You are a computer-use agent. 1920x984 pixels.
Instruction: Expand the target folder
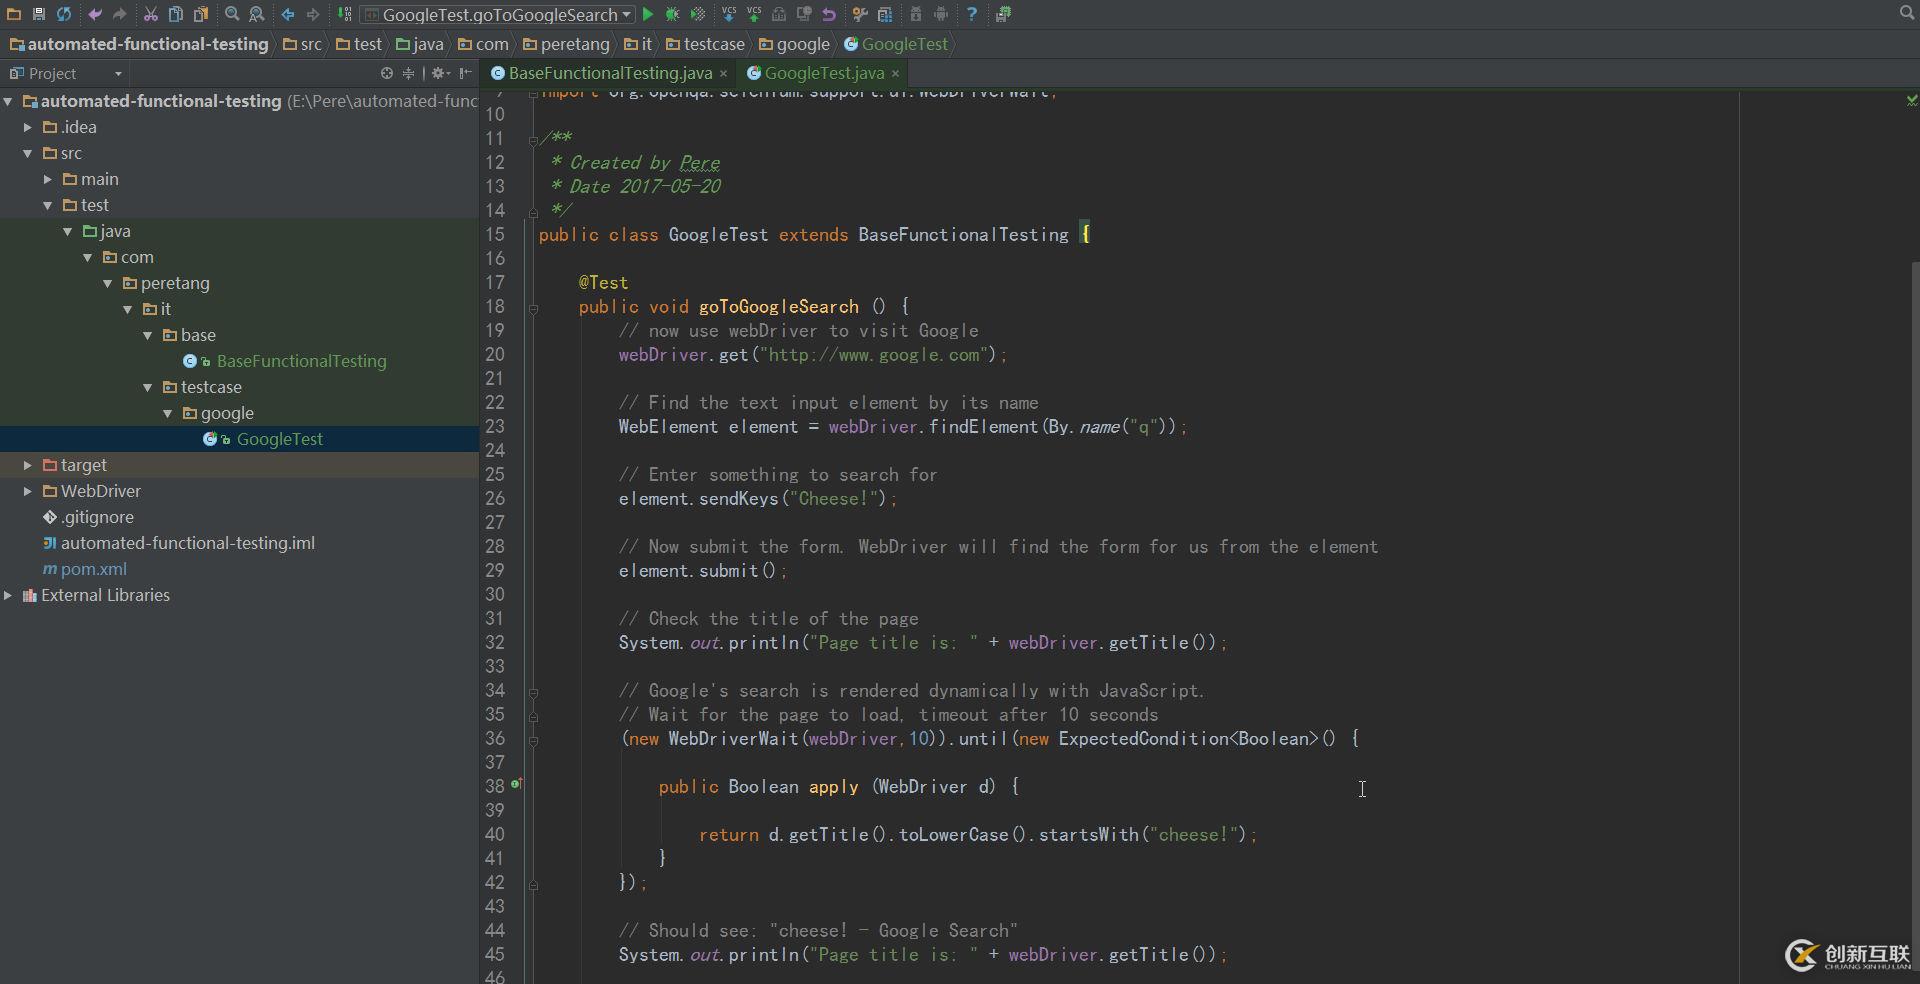point(28,465)
